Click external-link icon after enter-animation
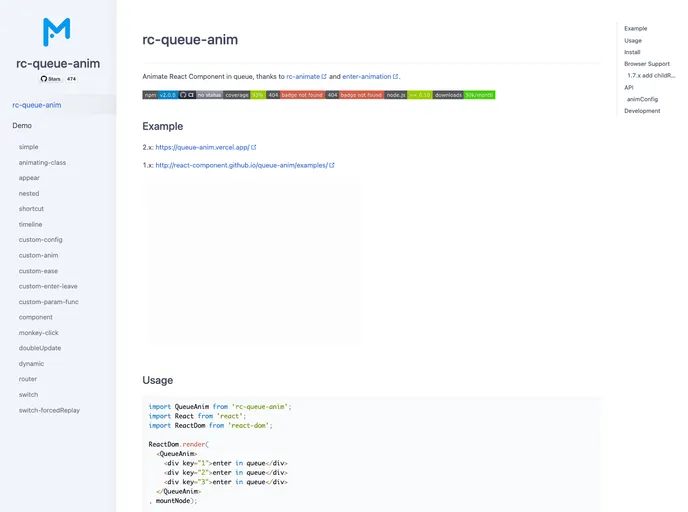The image size is (688, 512). pyautogui.click(x=395, y=76)
